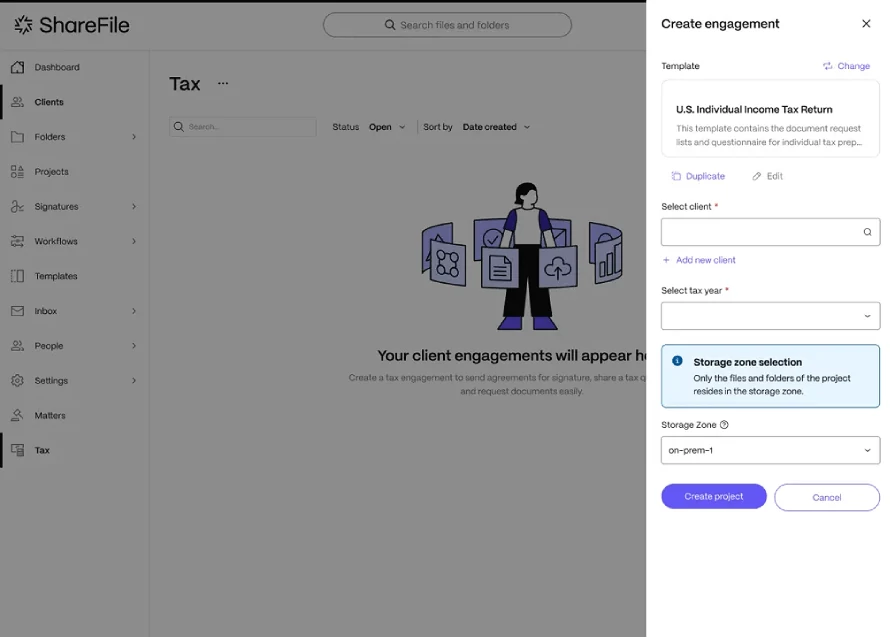Close the Create engagement panel
The height and width of the screenshot is (637, 895).
pyautogui.click(x=866, y=24)
